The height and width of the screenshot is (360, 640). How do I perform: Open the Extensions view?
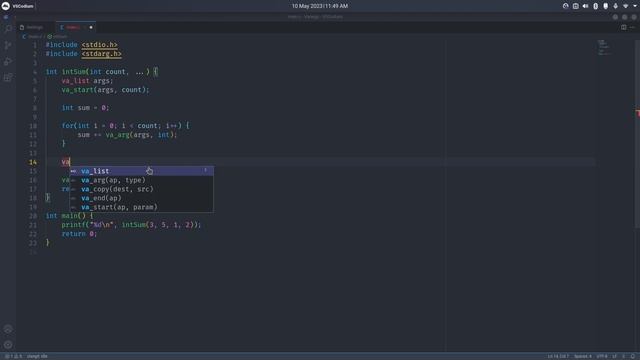click(x=8, y=77)
